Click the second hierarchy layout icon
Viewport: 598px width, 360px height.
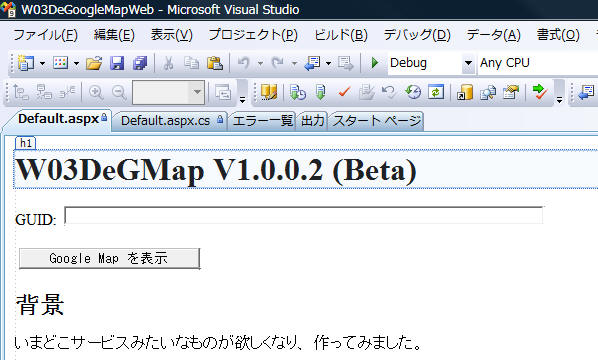click(x=44, y=92)
